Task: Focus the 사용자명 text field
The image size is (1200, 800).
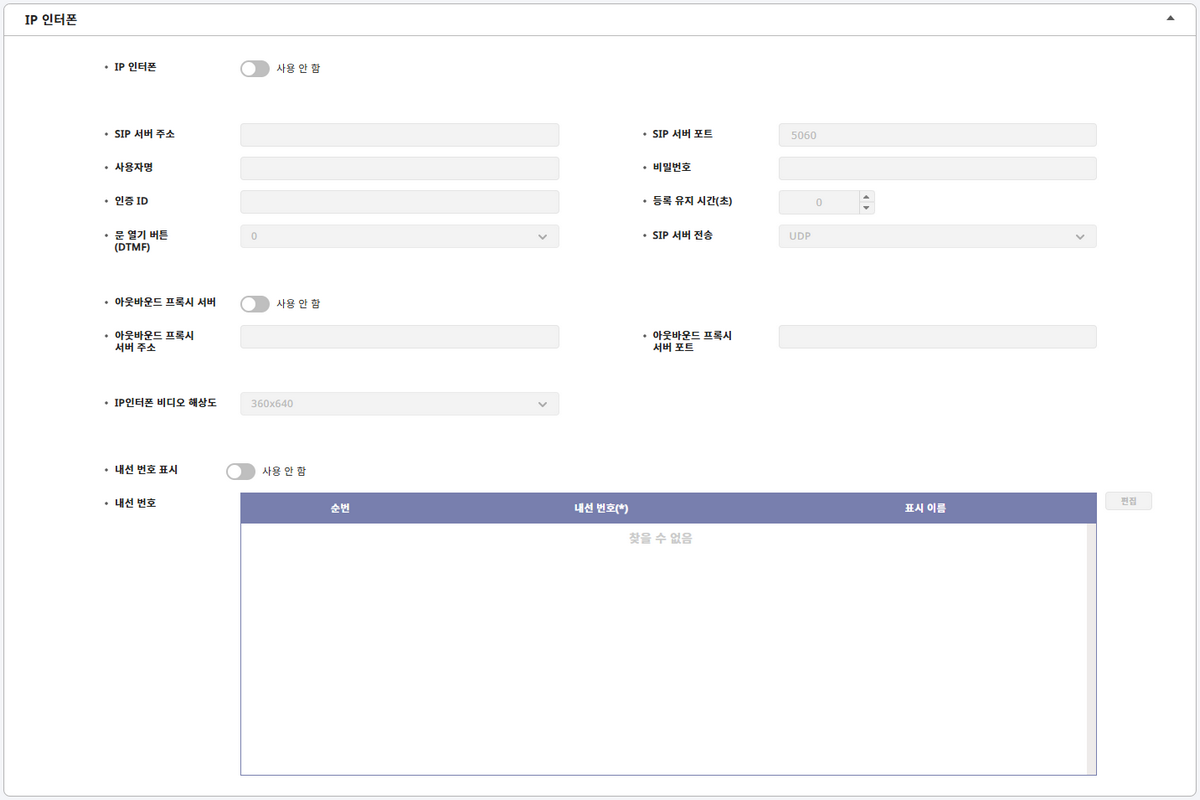Action: (399, 168)
